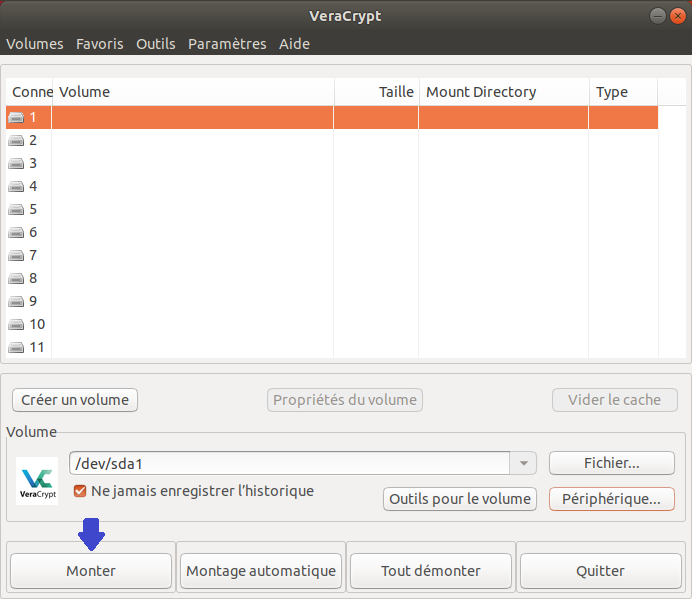This screenshot has width=692, height=599.
Task: Select the drive icon for slot 11
Action: click(16, 348)
